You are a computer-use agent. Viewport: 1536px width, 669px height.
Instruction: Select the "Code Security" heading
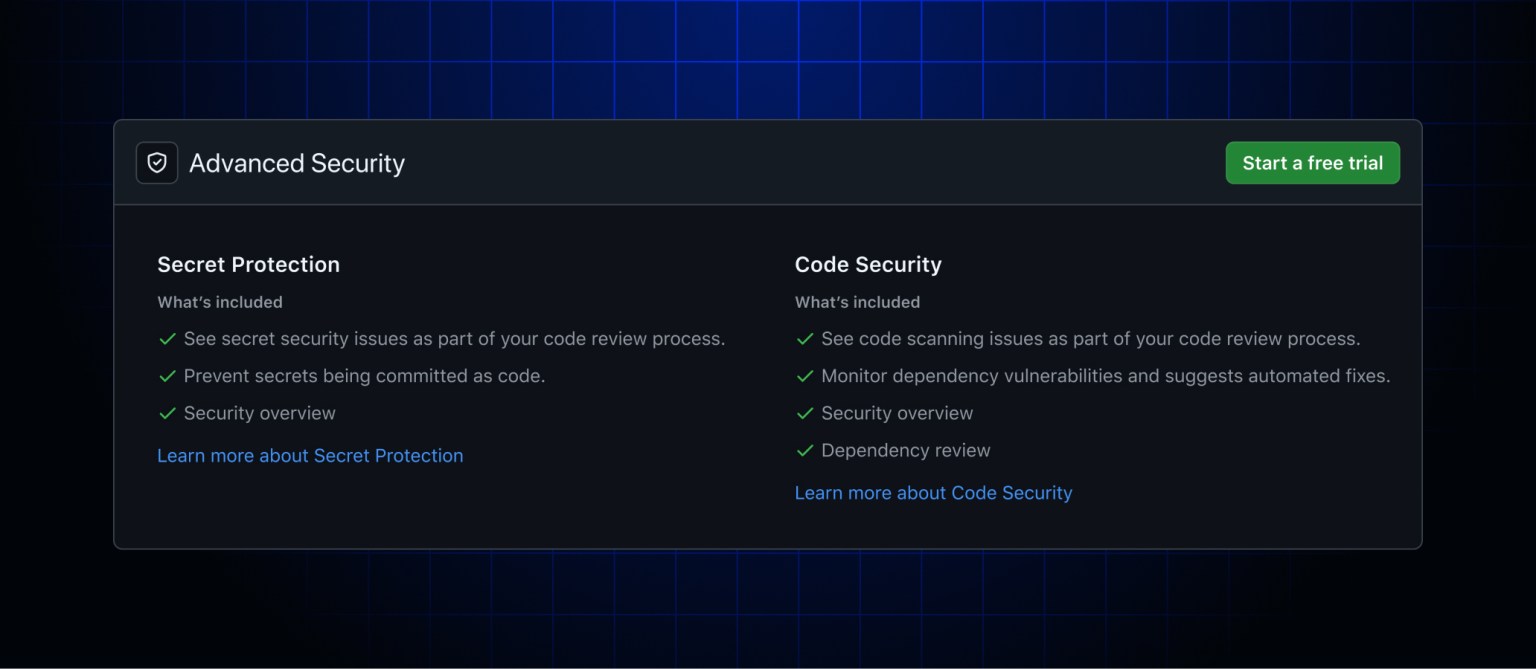click(x=868, y=264)
